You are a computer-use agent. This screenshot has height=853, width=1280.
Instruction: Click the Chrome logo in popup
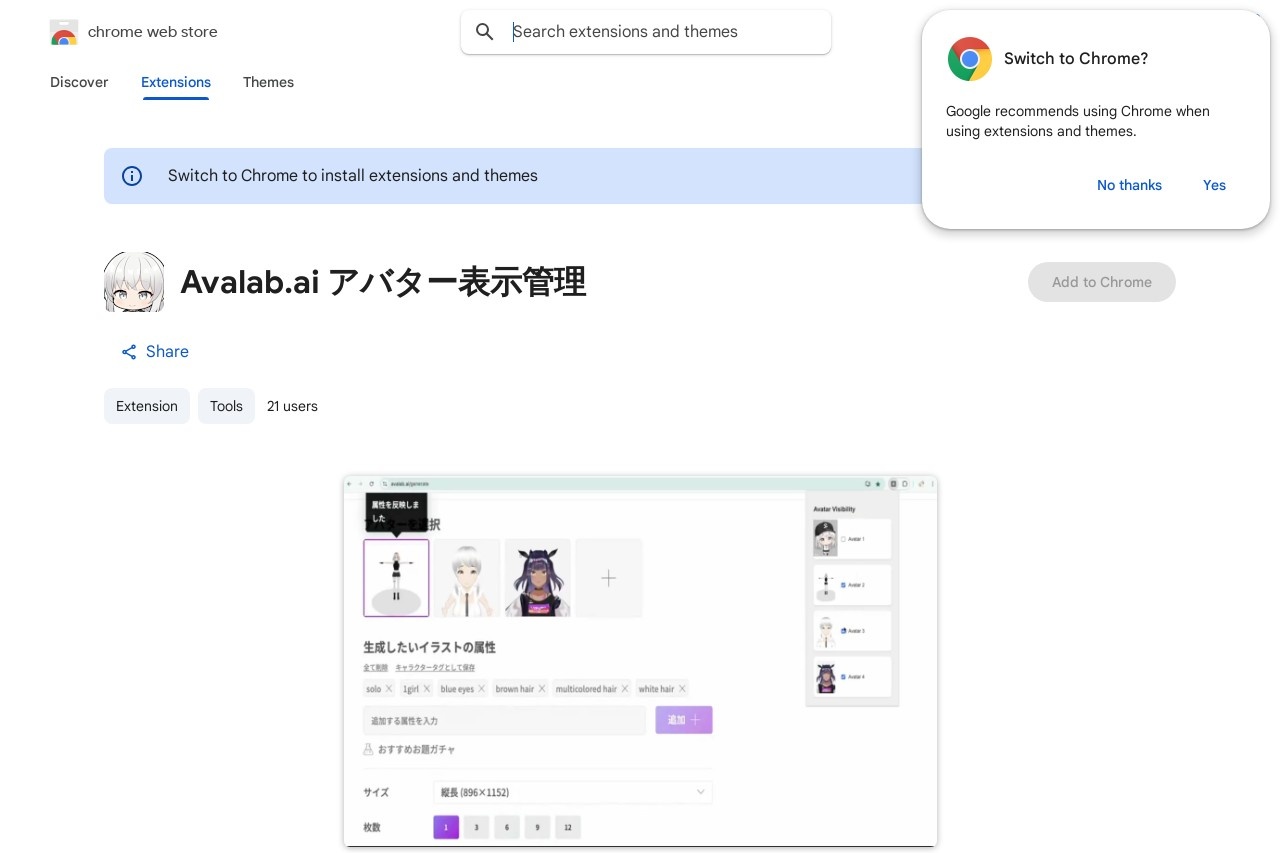[970, 59]
